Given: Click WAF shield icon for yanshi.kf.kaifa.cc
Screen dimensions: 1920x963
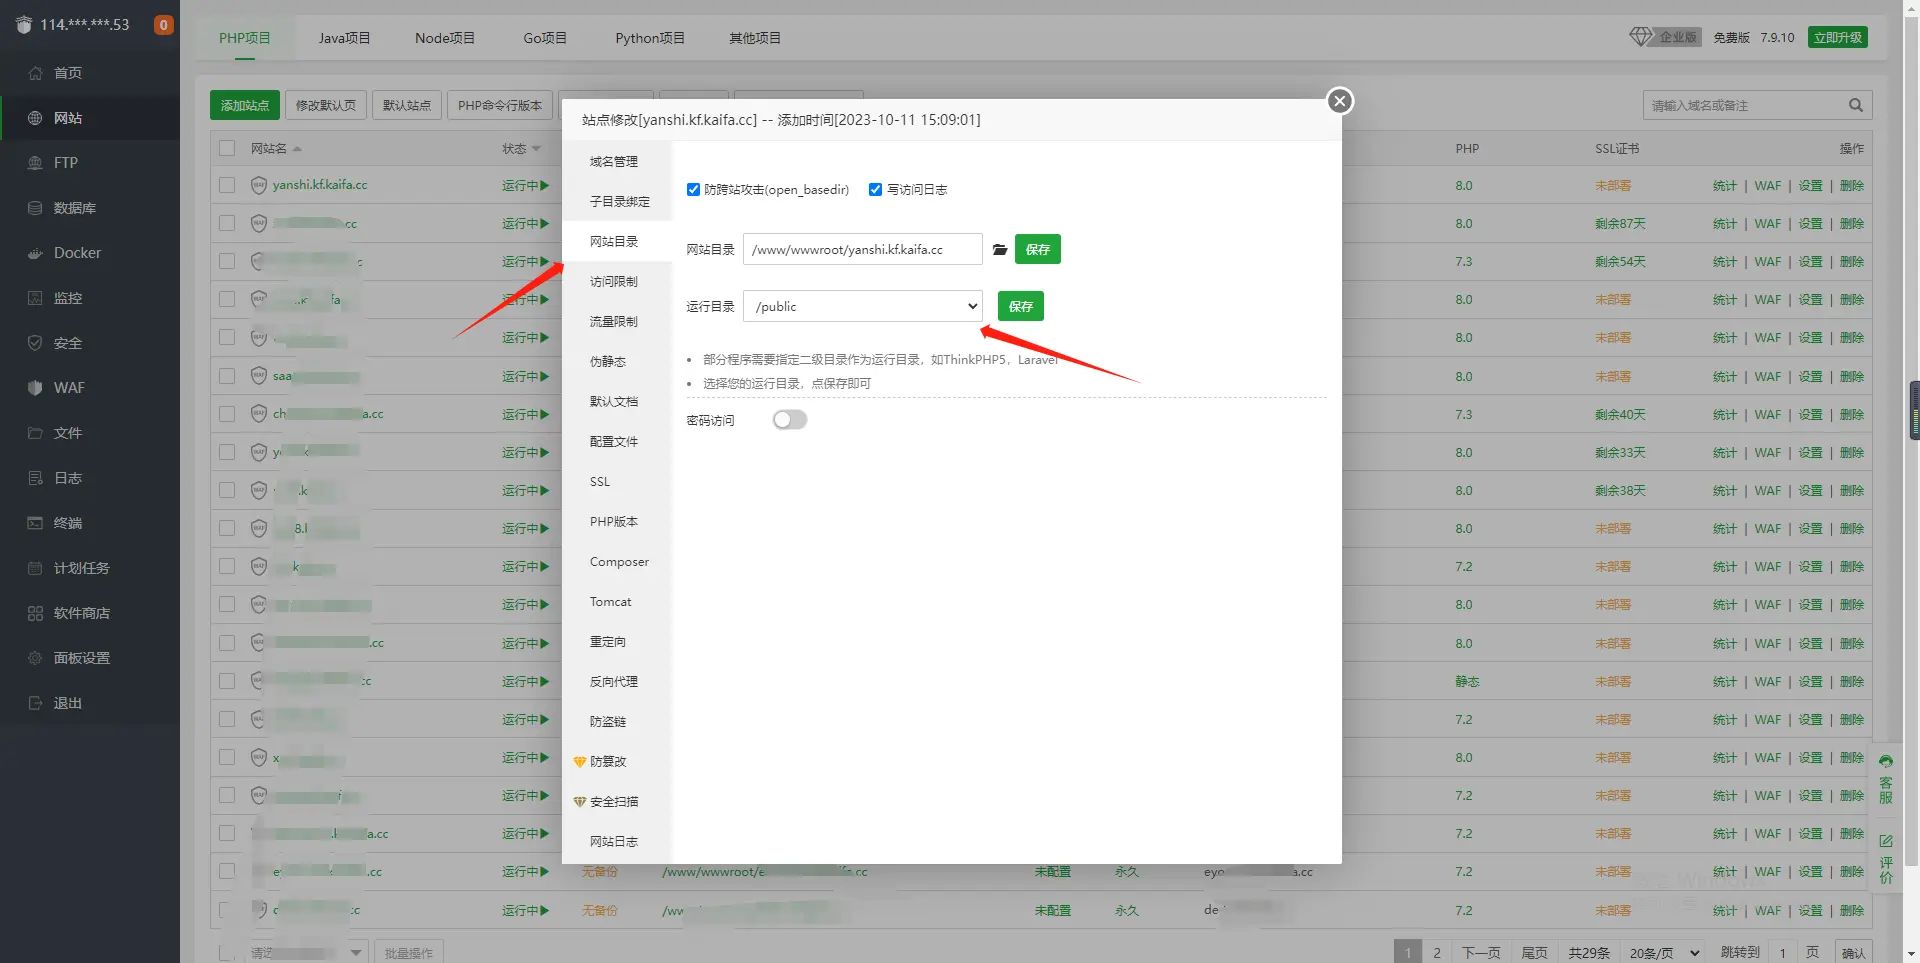Looking at the screenshot, I should click(259, 185).
